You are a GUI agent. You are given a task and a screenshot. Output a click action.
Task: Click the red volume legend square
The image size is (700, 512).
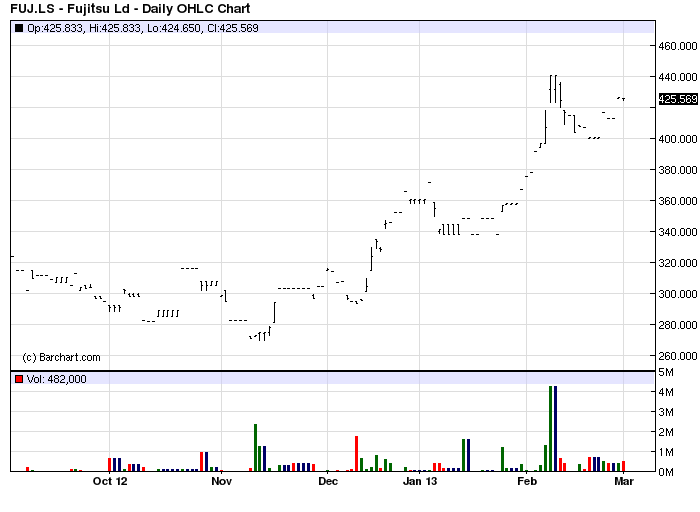pyautogui.click(x=19, y=379)
